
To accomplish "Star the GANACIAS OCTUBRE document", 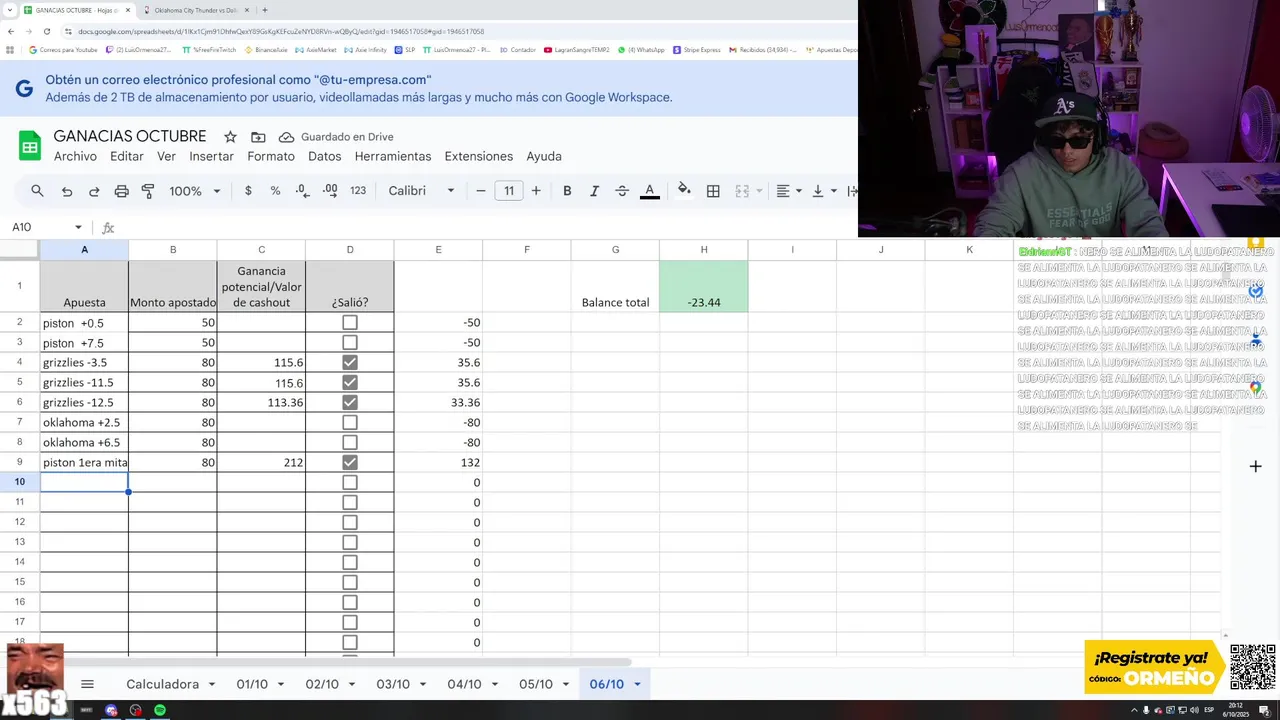I will pos(230,137).
